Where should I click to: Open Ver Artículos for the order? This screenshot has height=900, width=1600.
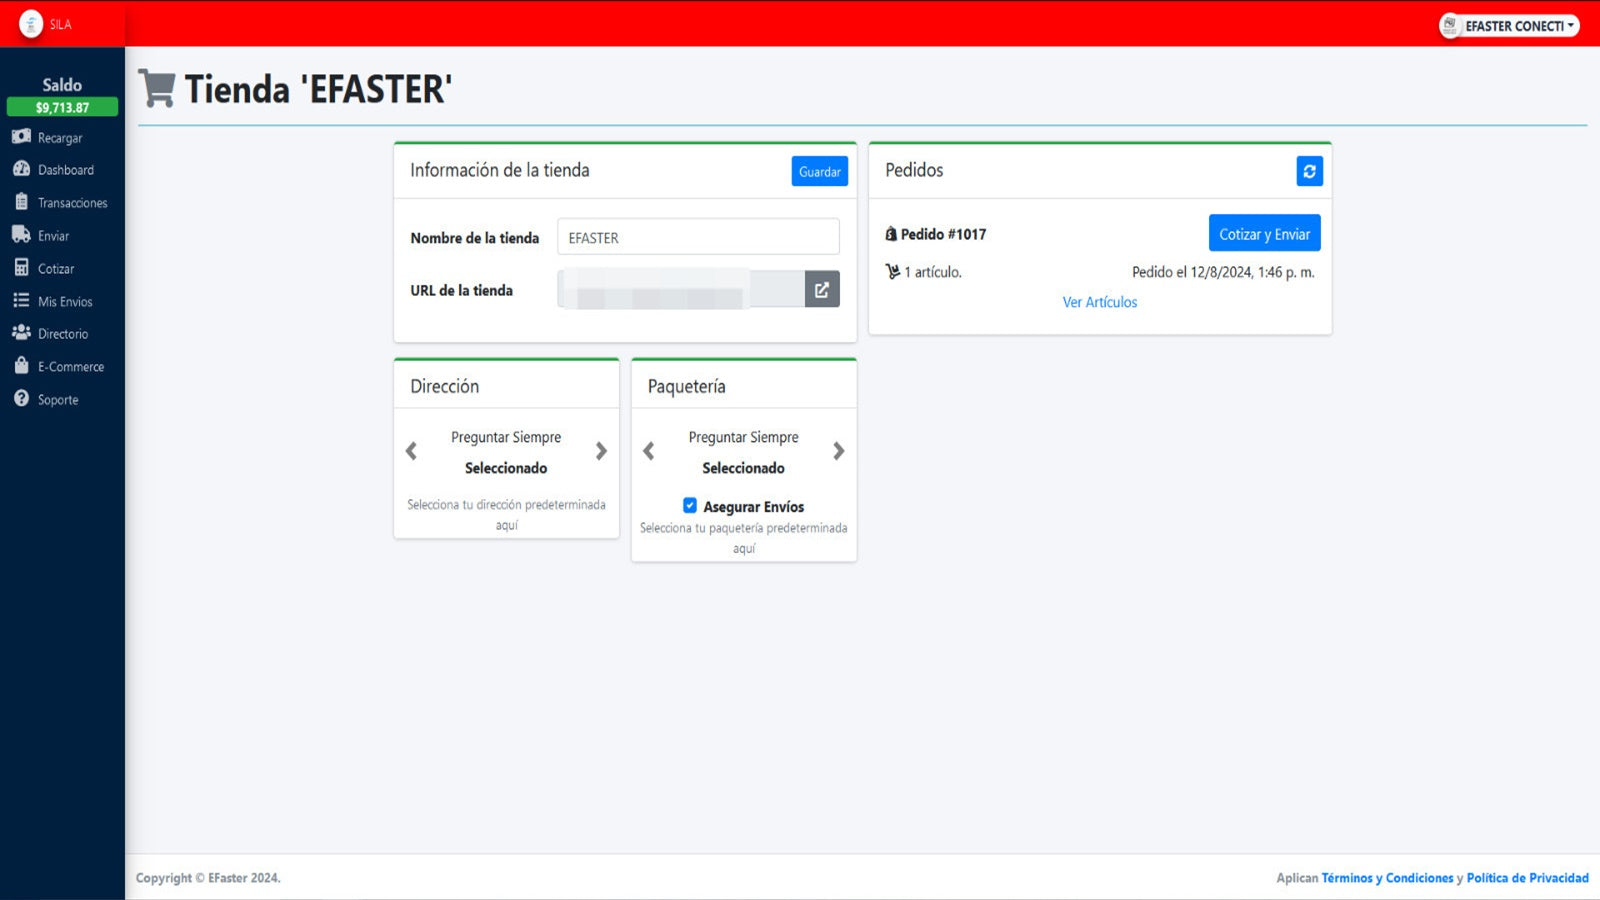click(1099, 302)
